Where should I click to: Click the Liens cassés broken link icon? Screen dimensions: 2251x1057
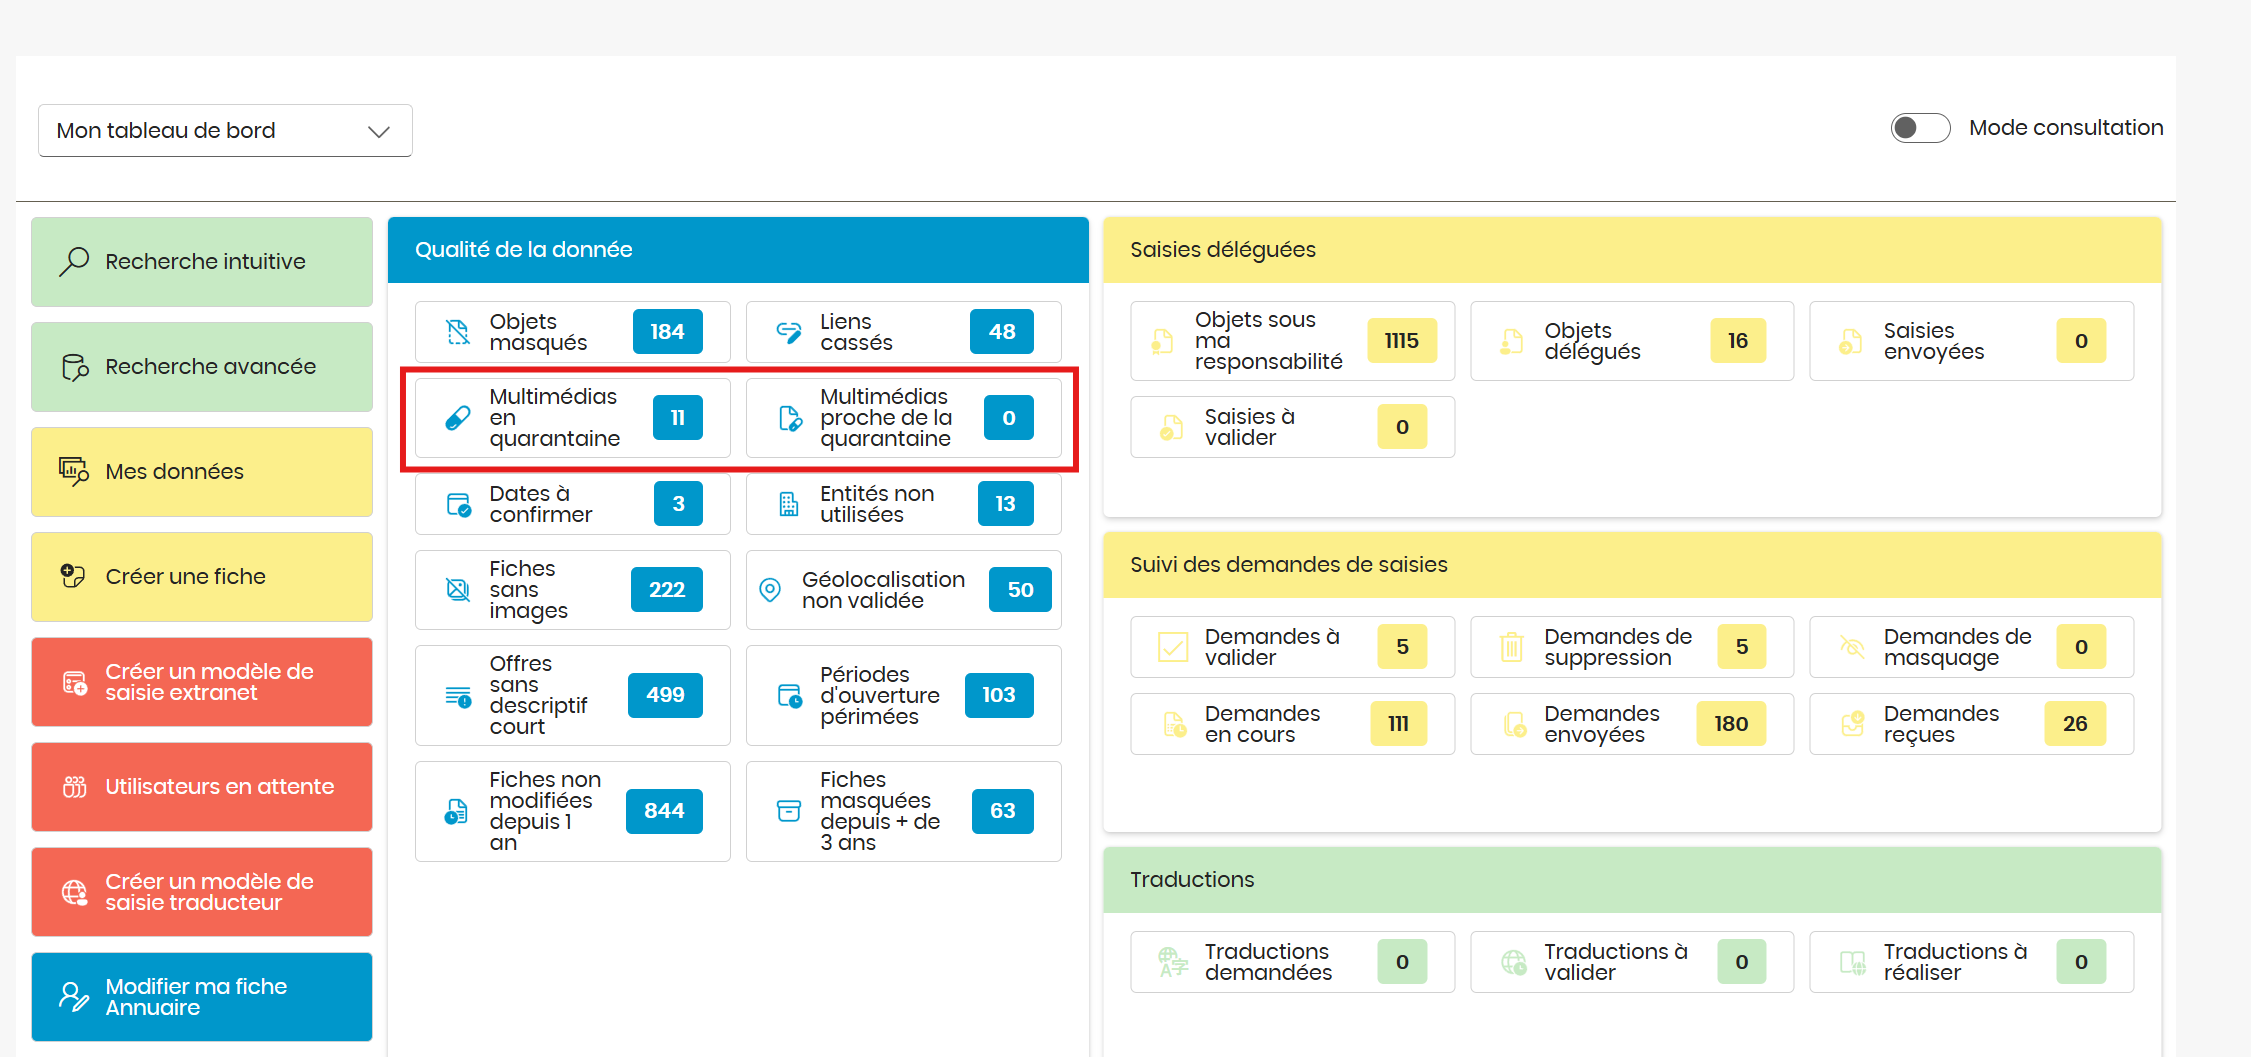click(x=789, y=332)
